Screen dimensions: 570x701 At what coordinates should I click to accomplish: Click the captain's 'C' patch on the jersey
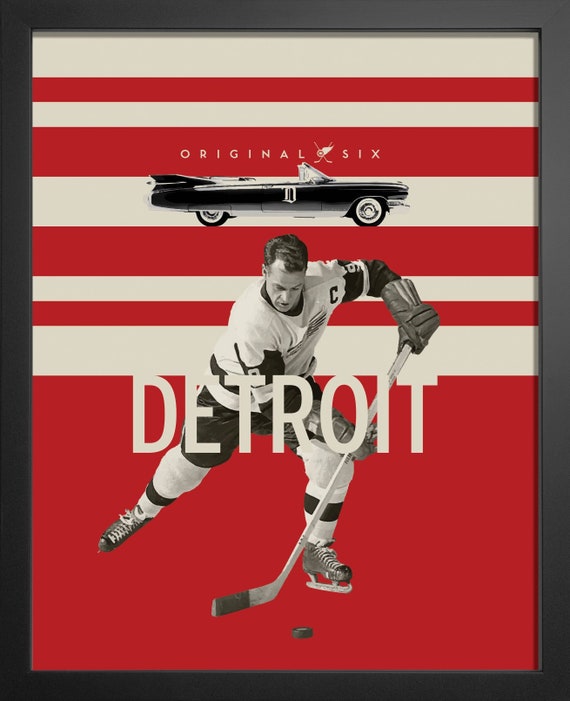335,294
